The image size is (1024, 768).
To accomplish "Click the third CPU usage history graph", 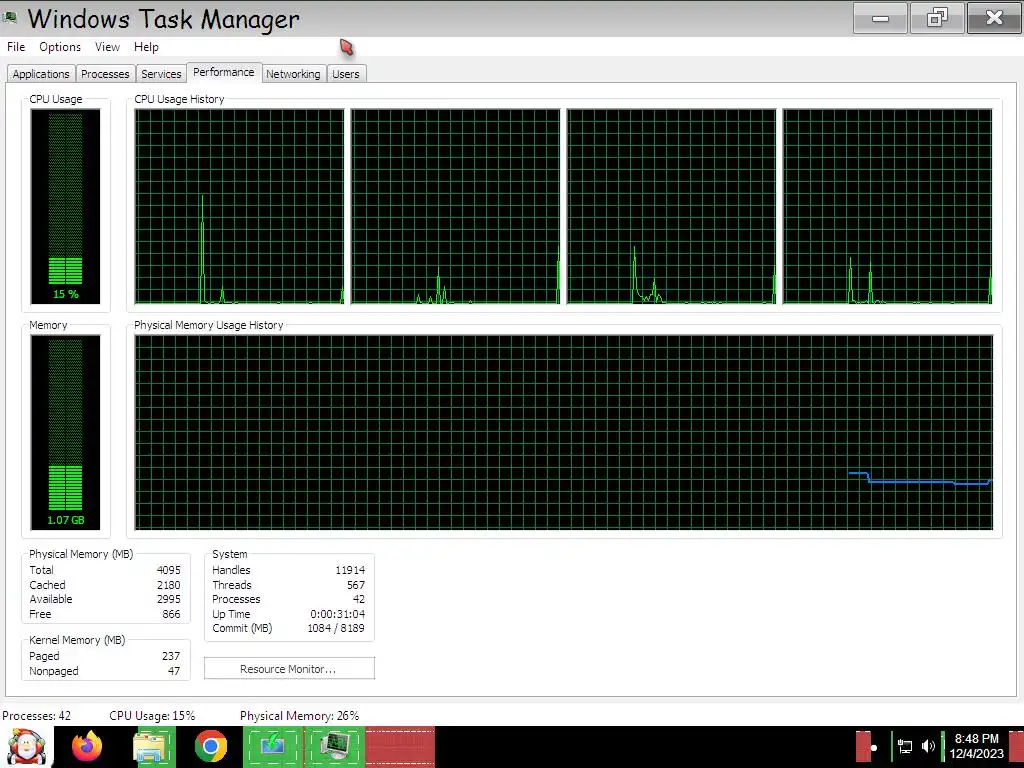I will click(671, 206).
